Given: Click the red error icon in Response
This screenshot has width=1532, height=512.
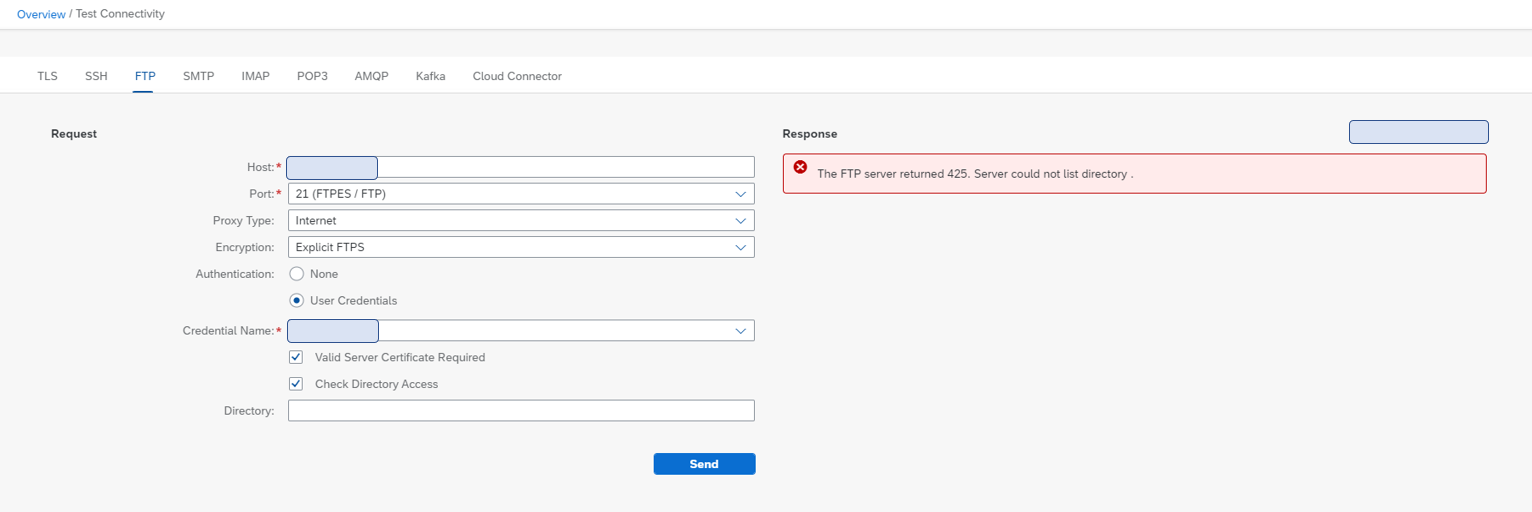Looking at the screenshot, I should [800, 167].
